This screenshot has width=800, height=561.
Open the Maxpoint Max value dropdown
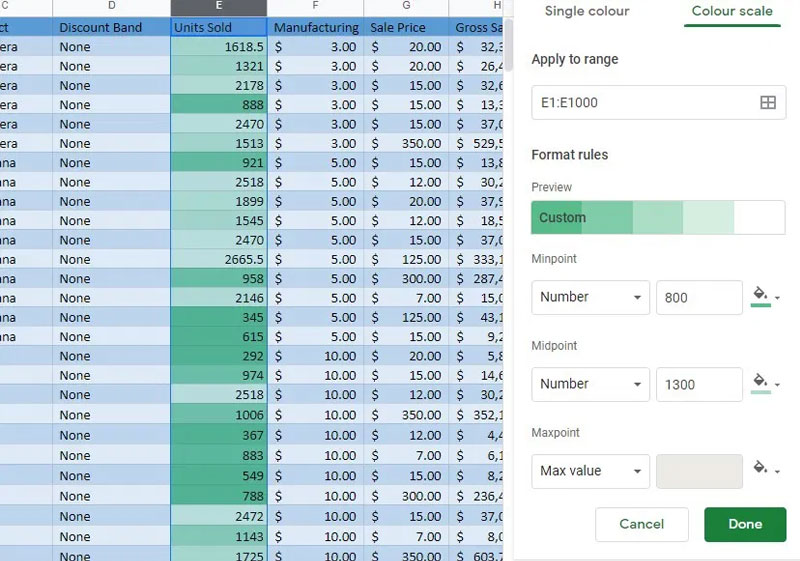pos(590,471)
